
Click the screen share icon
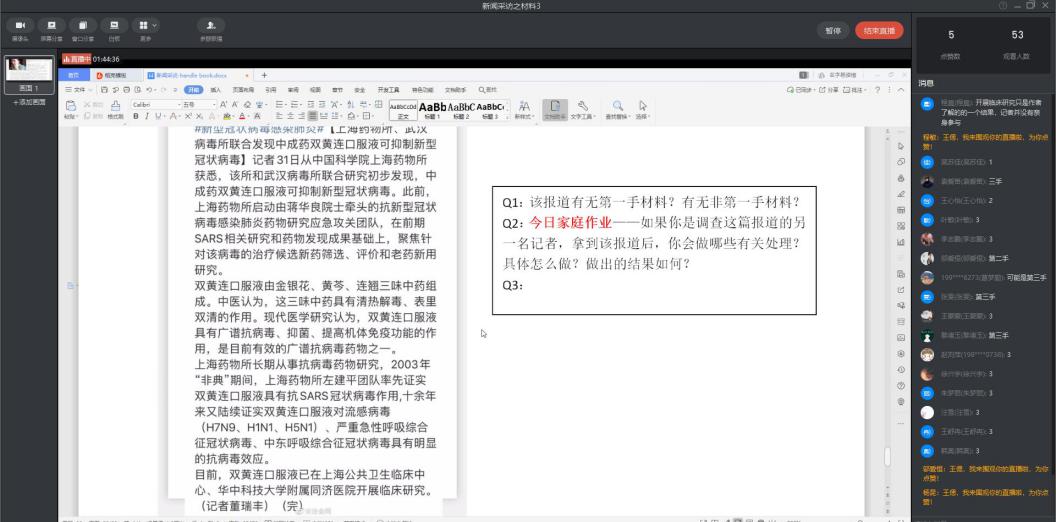(x=50, y=27)
